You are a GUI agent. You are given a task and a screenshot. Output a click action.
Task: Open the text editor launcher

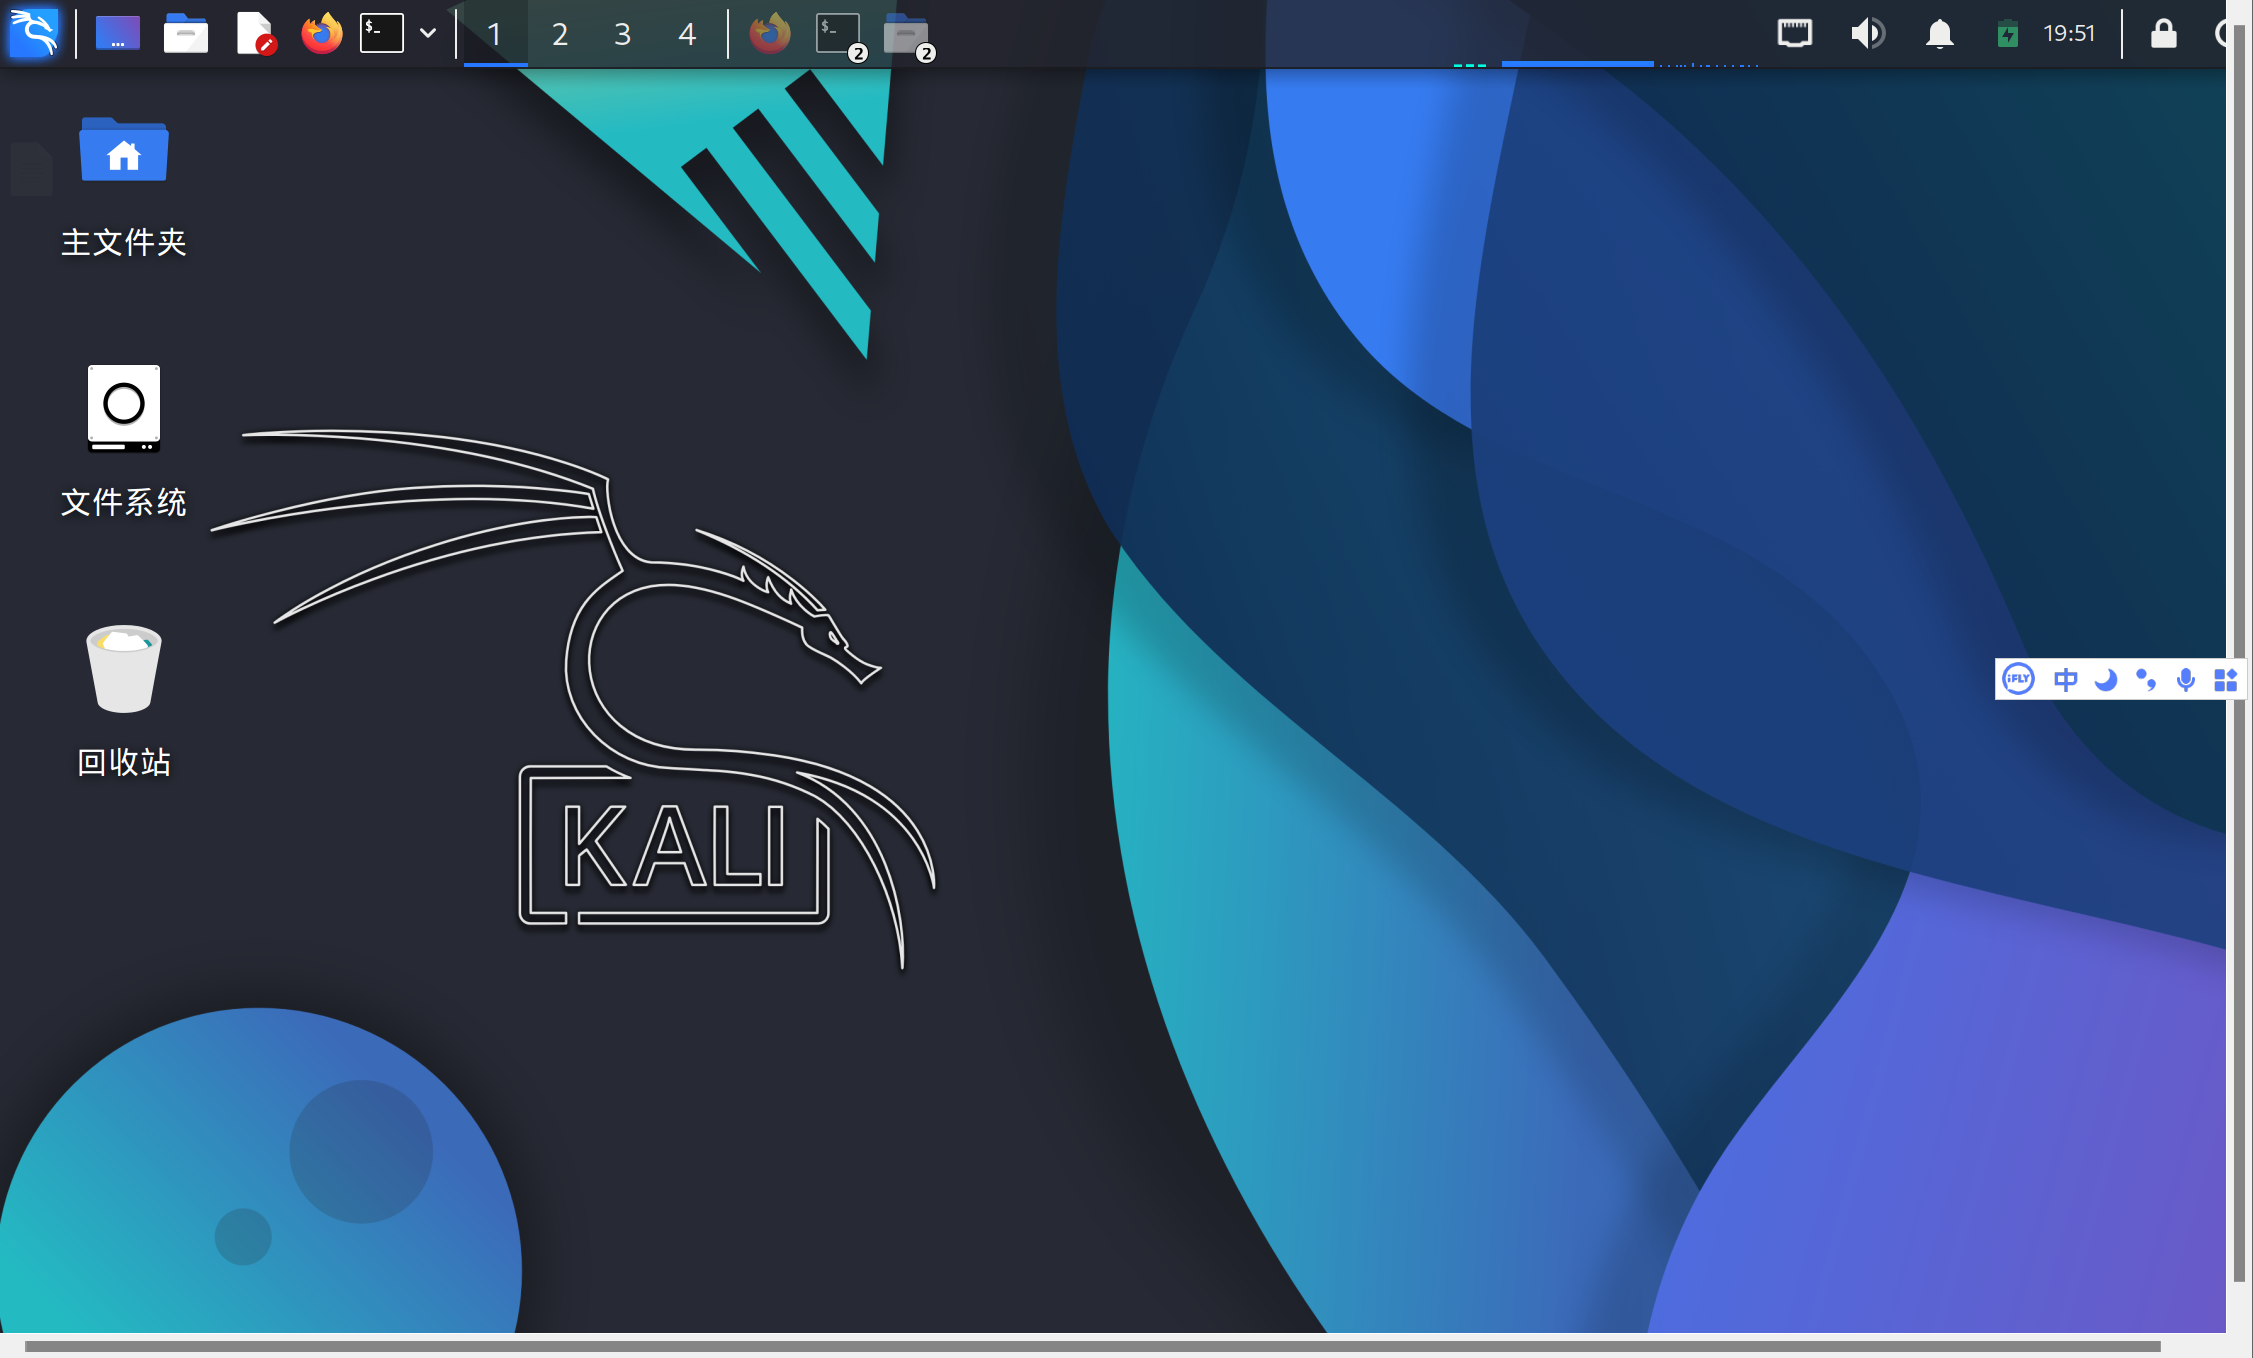pyautogui.click(x=255, y=33)
